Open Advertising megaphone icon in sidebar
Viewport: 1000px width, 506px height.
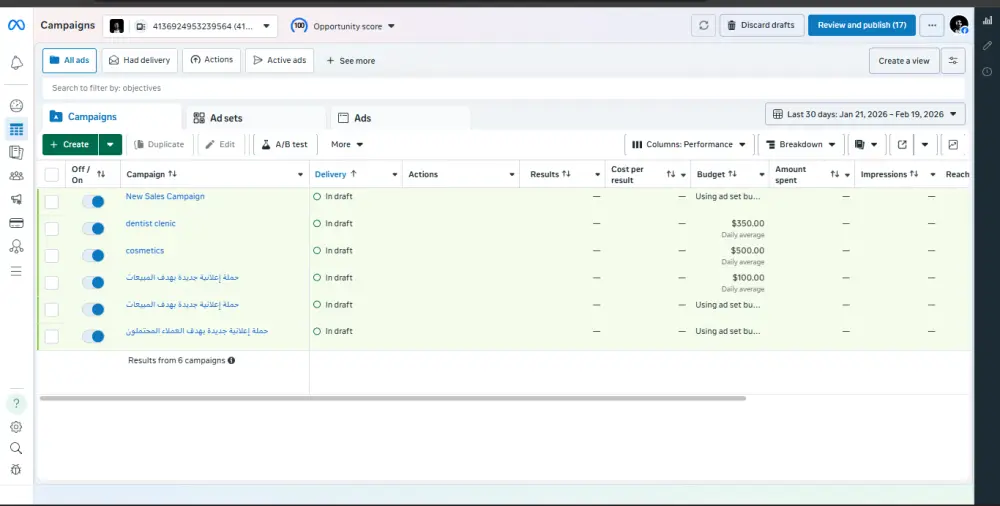(17, 199)
